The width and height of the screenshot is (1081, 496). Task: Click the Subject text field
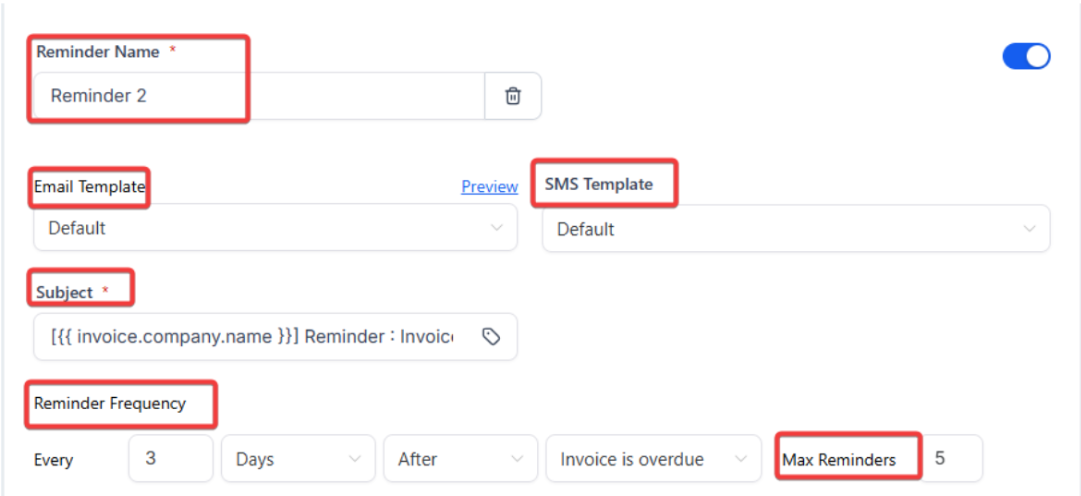(250, 337)
